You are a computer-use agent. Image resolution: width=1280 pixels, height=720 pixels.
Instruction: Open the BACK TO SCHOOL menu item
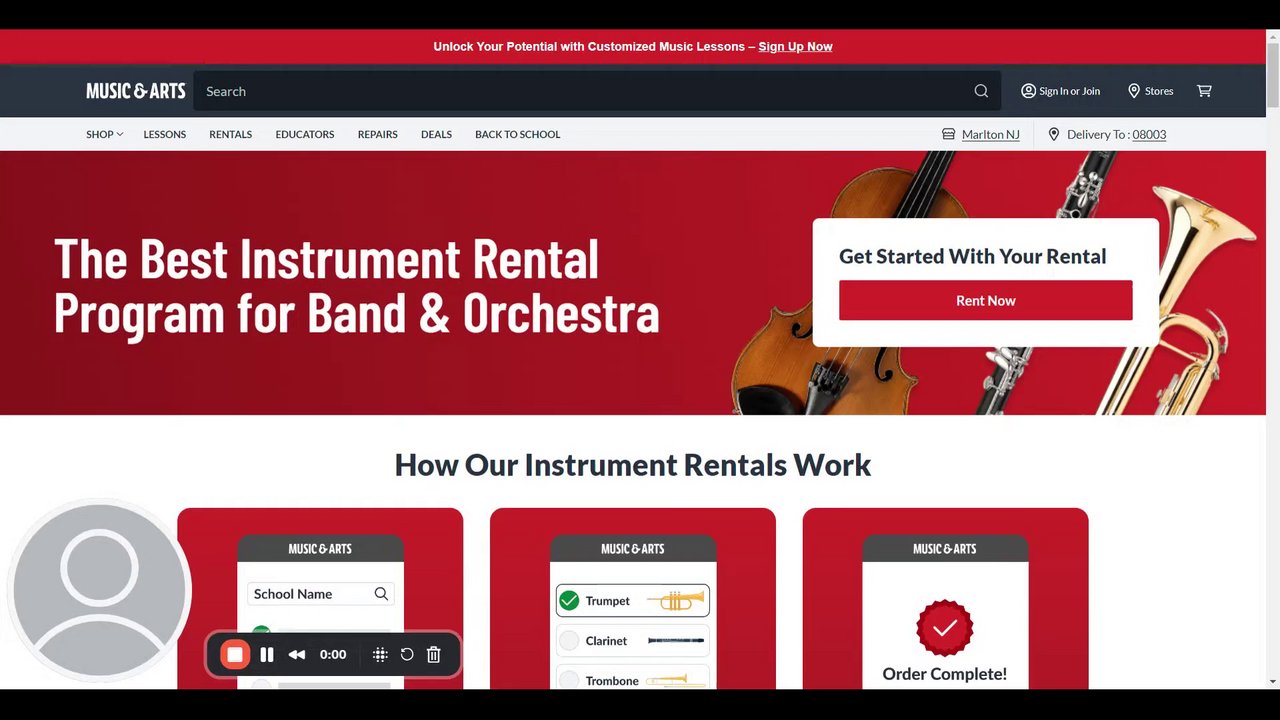pyautogui.click(x=518, y=134)
